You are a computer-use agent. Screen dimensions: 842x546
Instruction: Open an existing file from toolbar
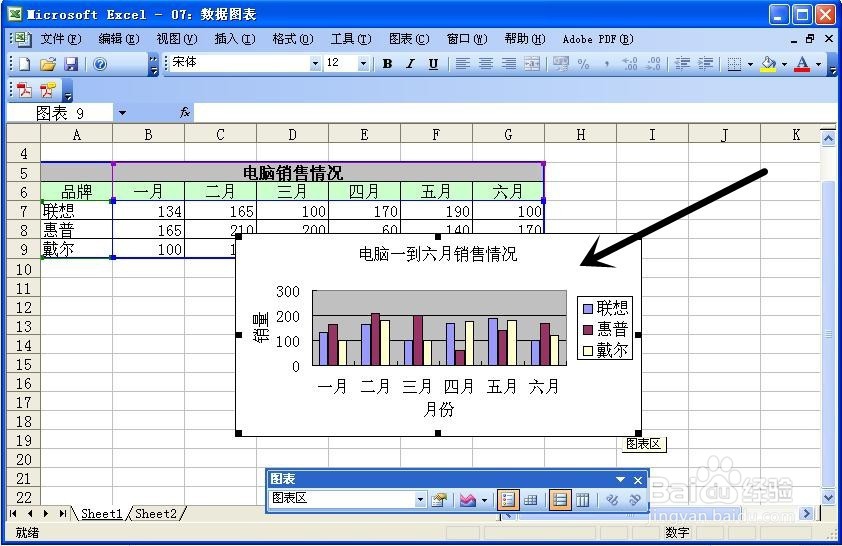[x=47, y=64]
